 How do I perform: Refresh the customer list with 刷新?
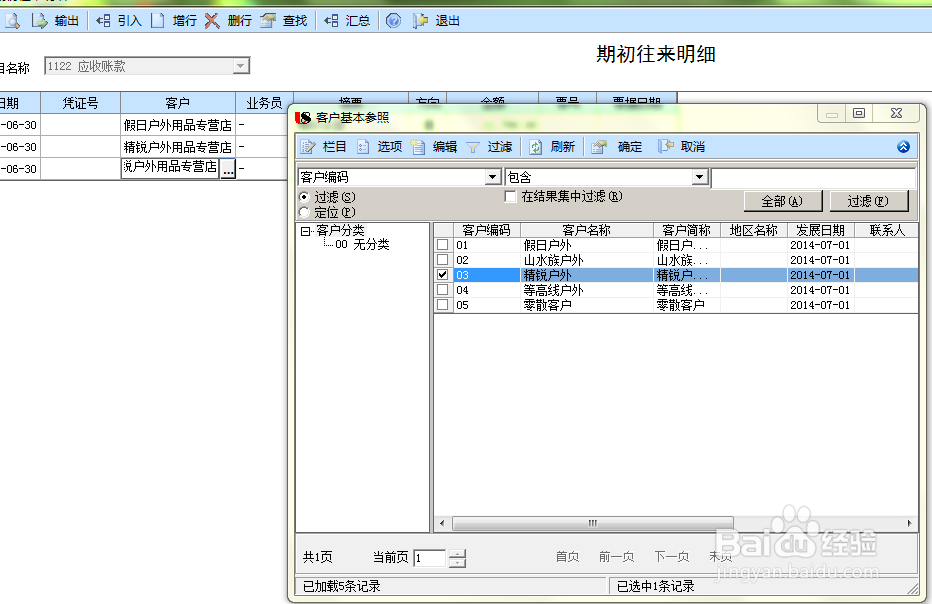tap(552, 147)
